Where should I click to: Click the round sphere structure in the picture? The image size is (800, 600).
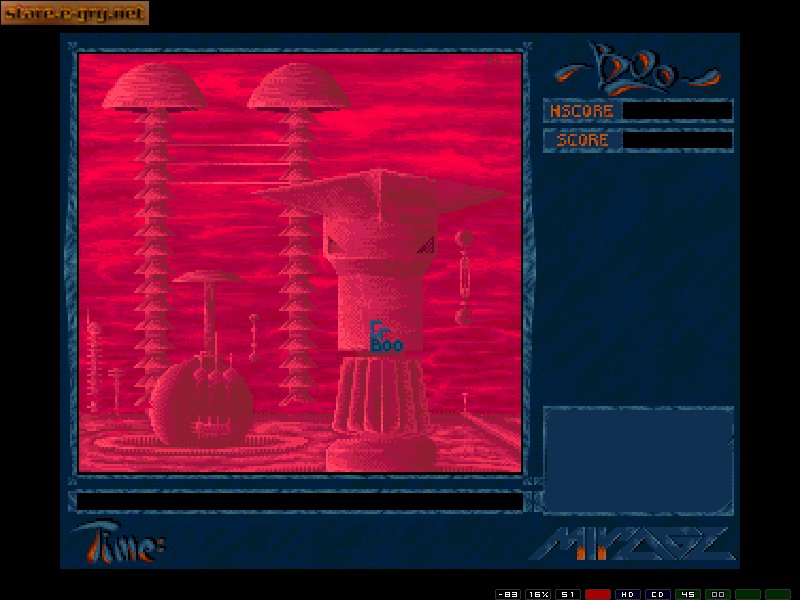tap(201, 402)
